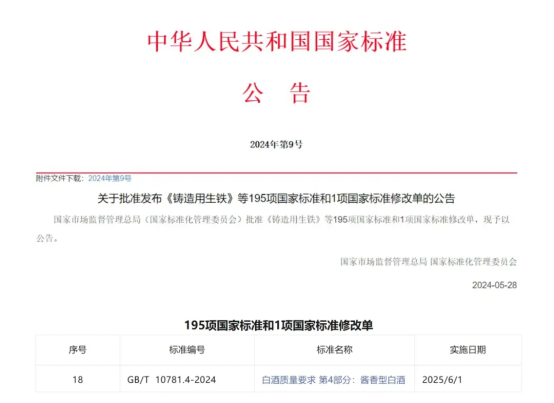Click the 附件文件下载 label
Screen dimensions: 554x403
[60, 178]
